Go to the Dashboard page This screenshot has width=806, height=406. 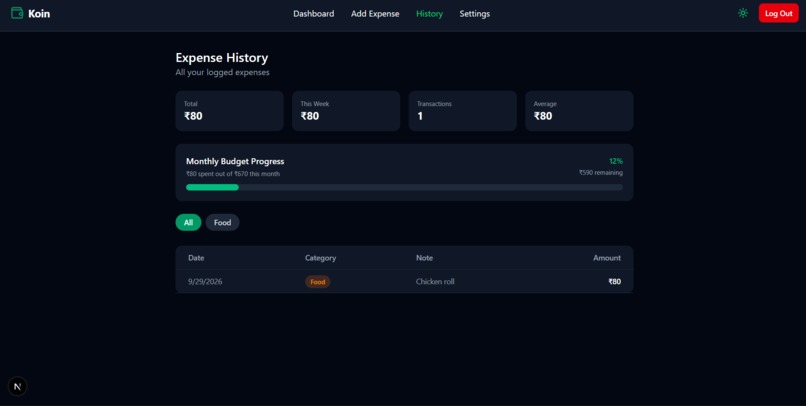[x=314, y=14]
